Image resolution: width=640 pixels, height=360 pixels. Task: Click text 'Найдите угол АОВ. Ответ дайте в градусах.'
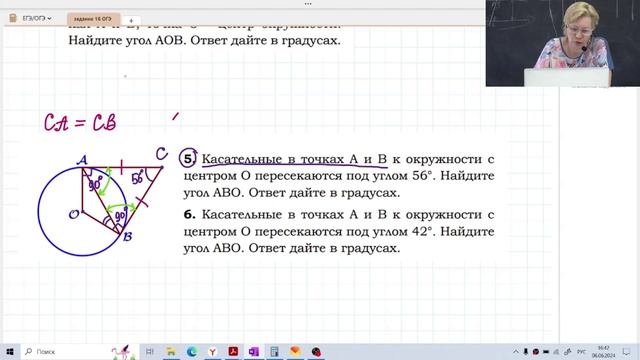(204, 41)
